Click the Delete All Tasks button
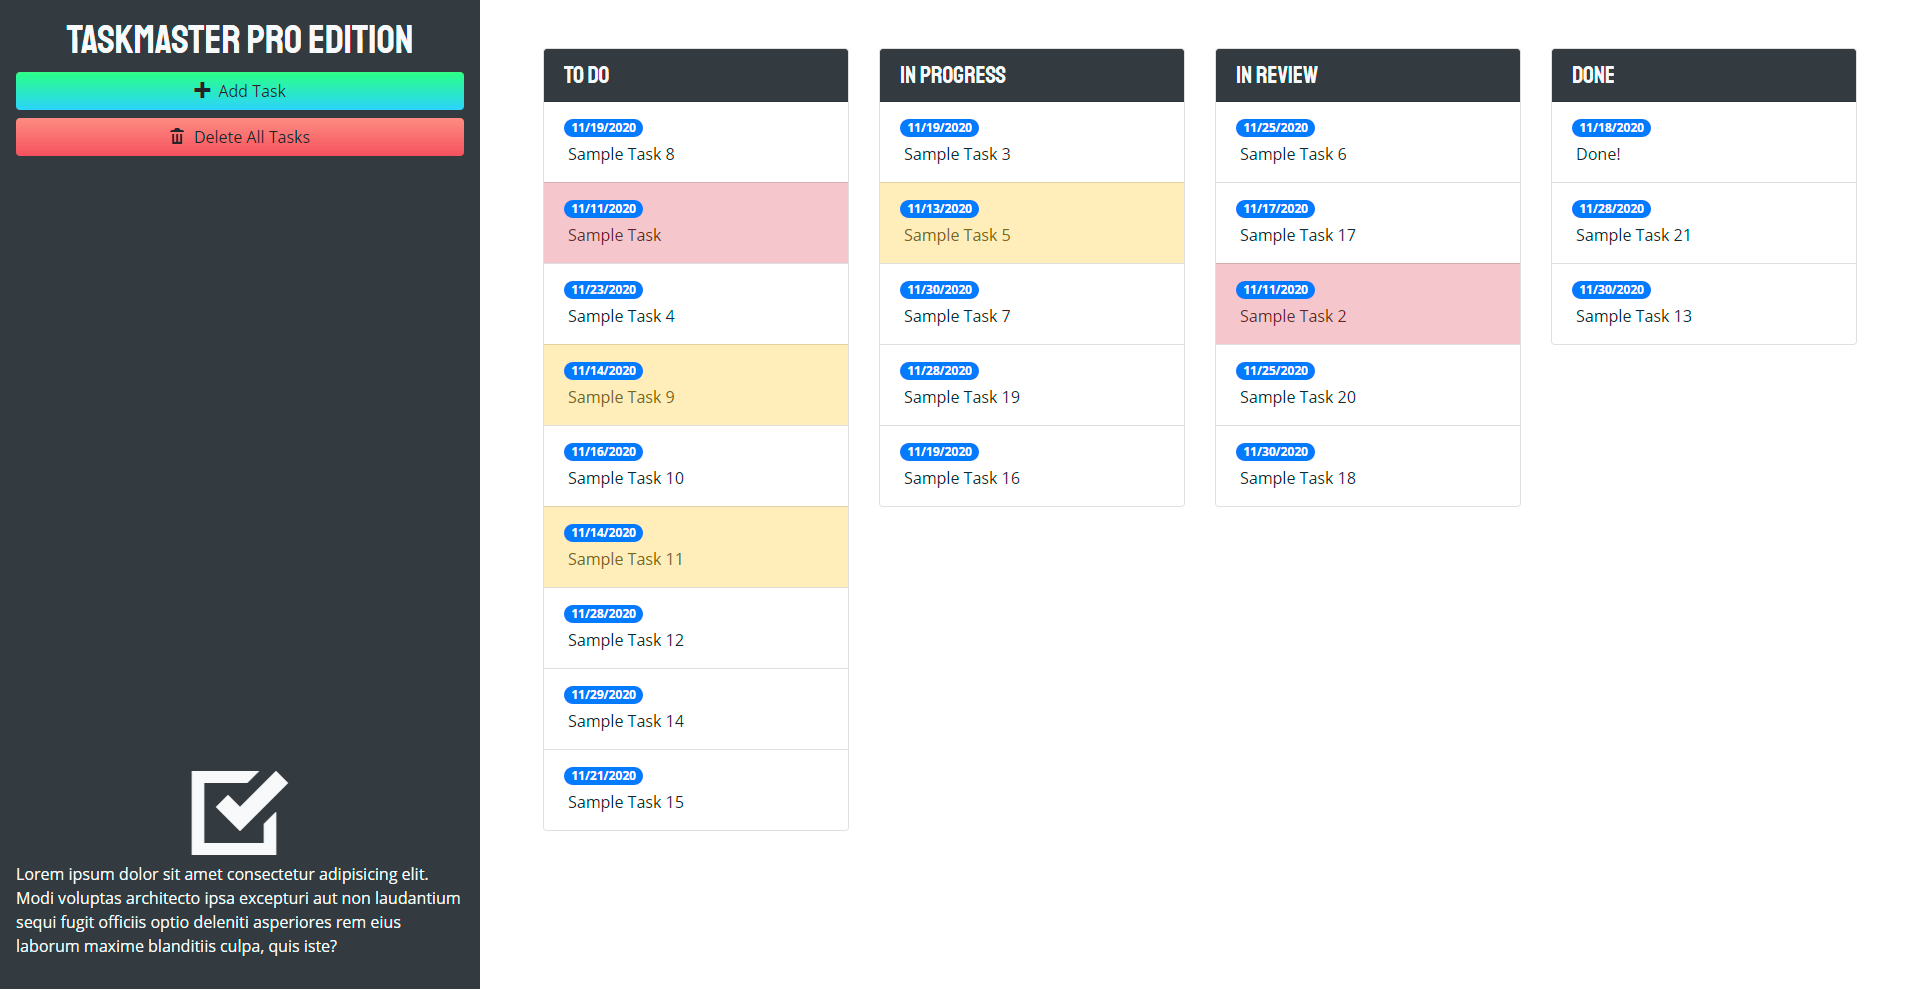This screenshot has width=1920, height=990. tap(240, 136)
